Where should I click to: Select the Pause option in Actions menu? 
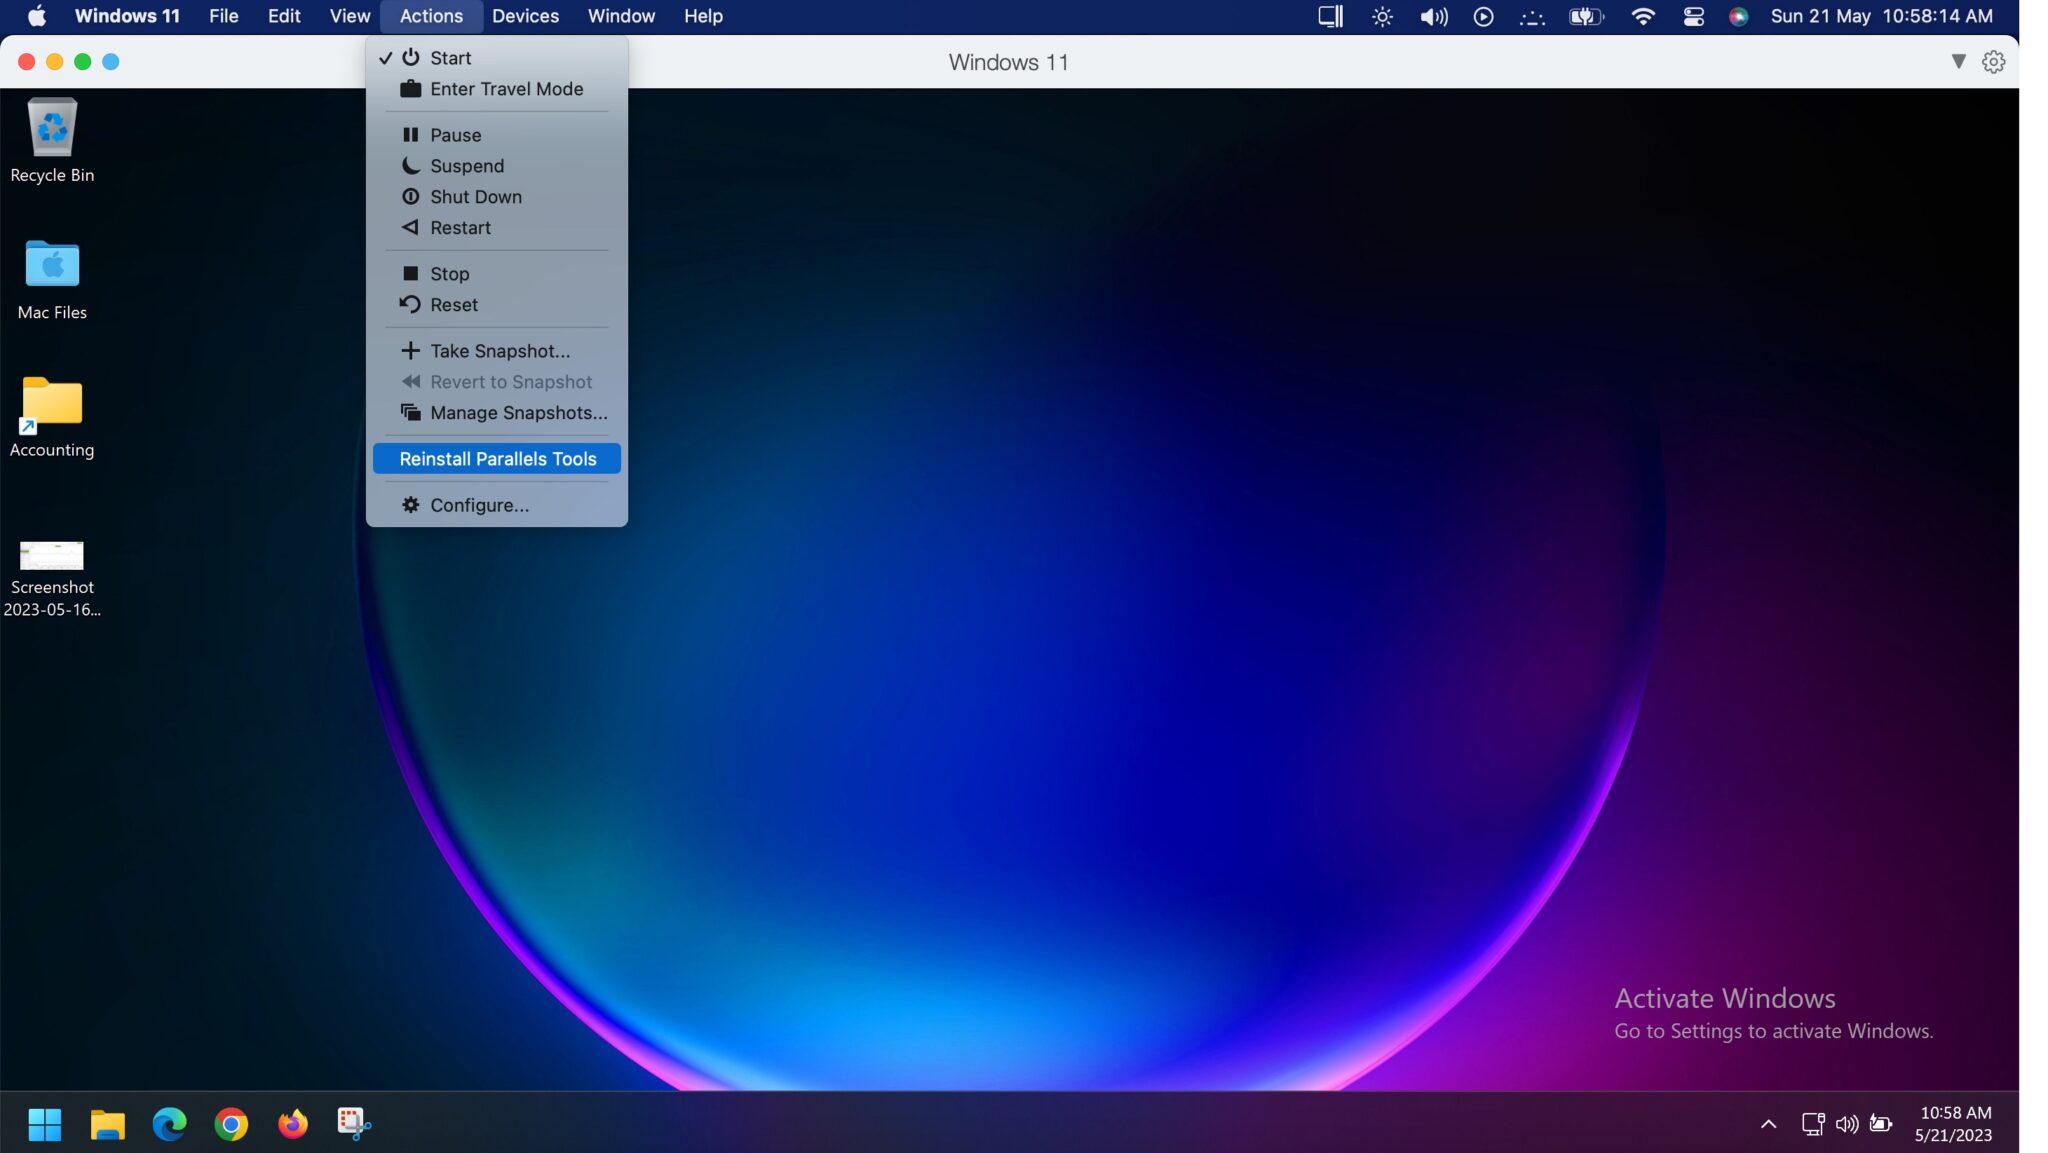click(455, 134)
